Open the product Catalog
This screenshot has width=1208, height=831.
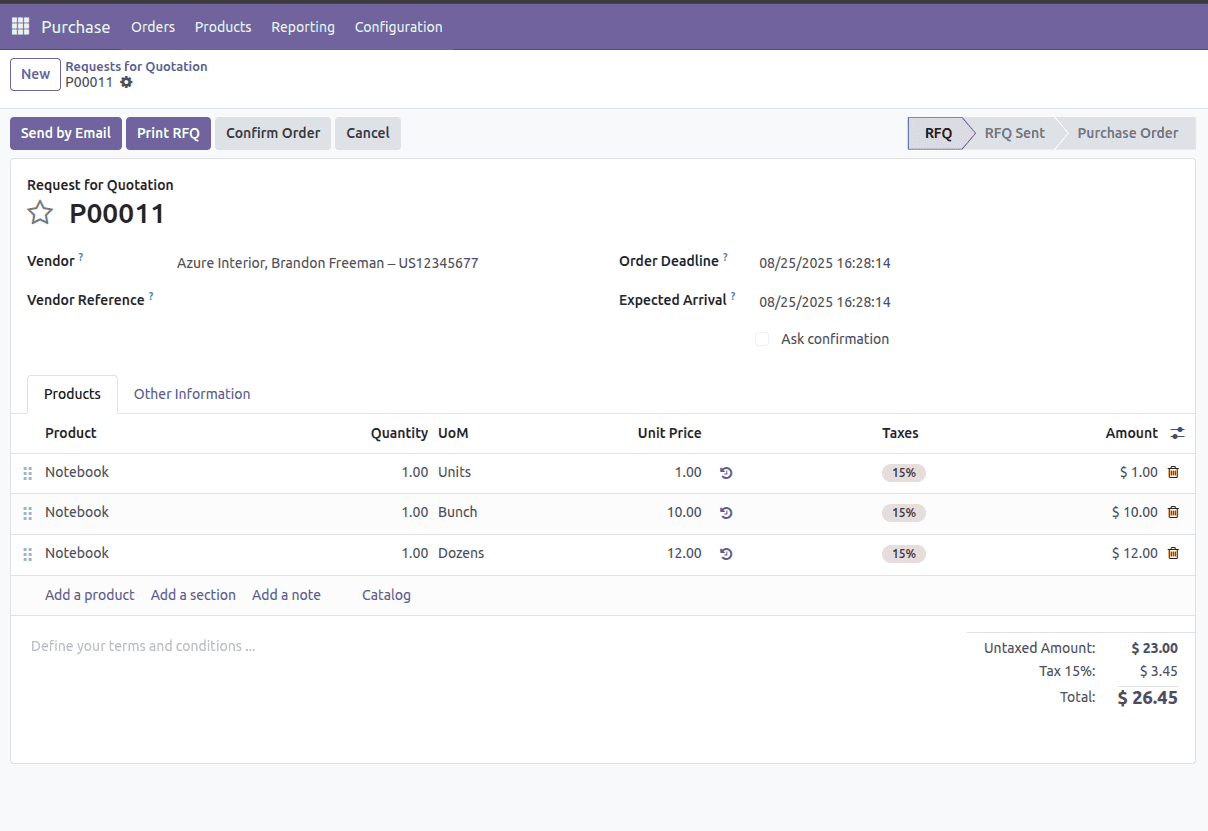tap(386, 594)
